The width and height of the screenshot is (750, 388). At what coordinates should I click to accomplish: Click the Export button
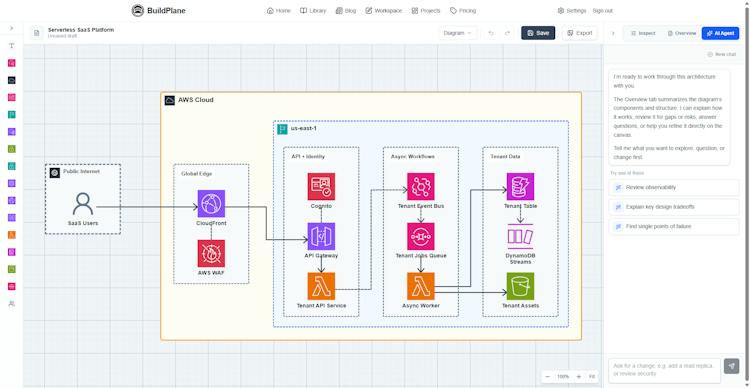pyautogui.click(x=580, y=33)
